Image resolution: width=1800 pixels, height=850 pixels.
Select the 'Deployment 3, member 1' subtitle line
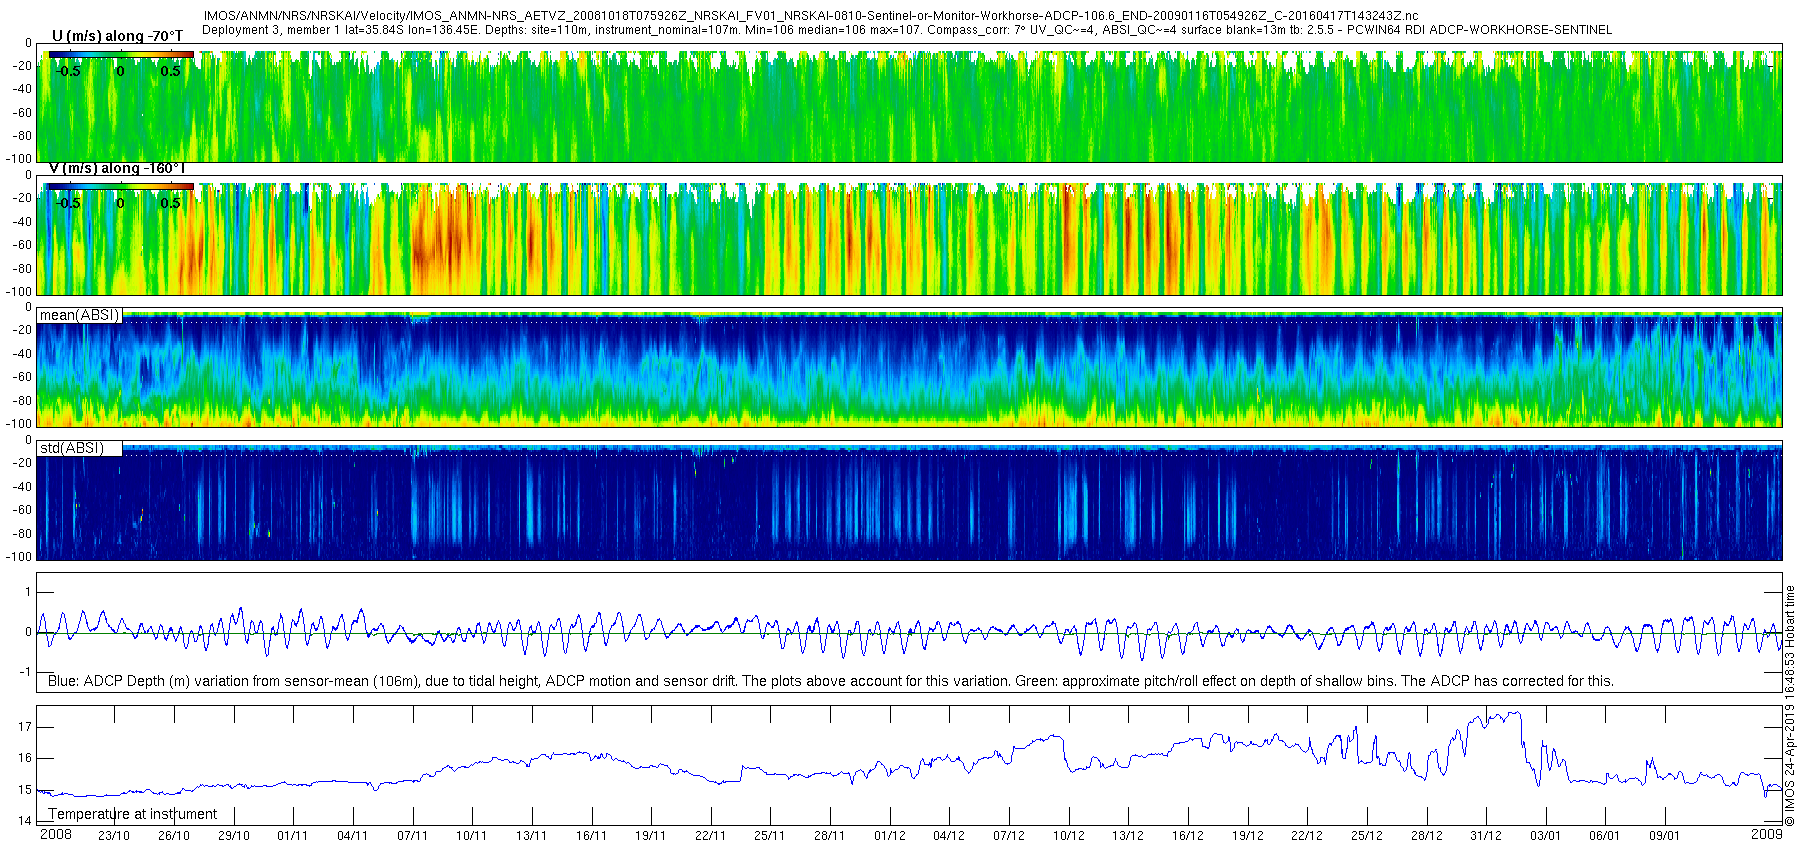[x=907, y=30]
